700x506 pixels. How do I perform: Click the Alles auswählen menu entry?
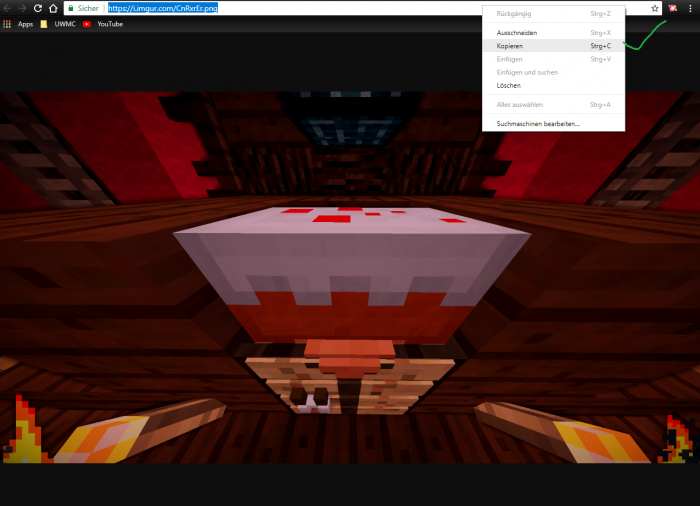coord(554,105)
